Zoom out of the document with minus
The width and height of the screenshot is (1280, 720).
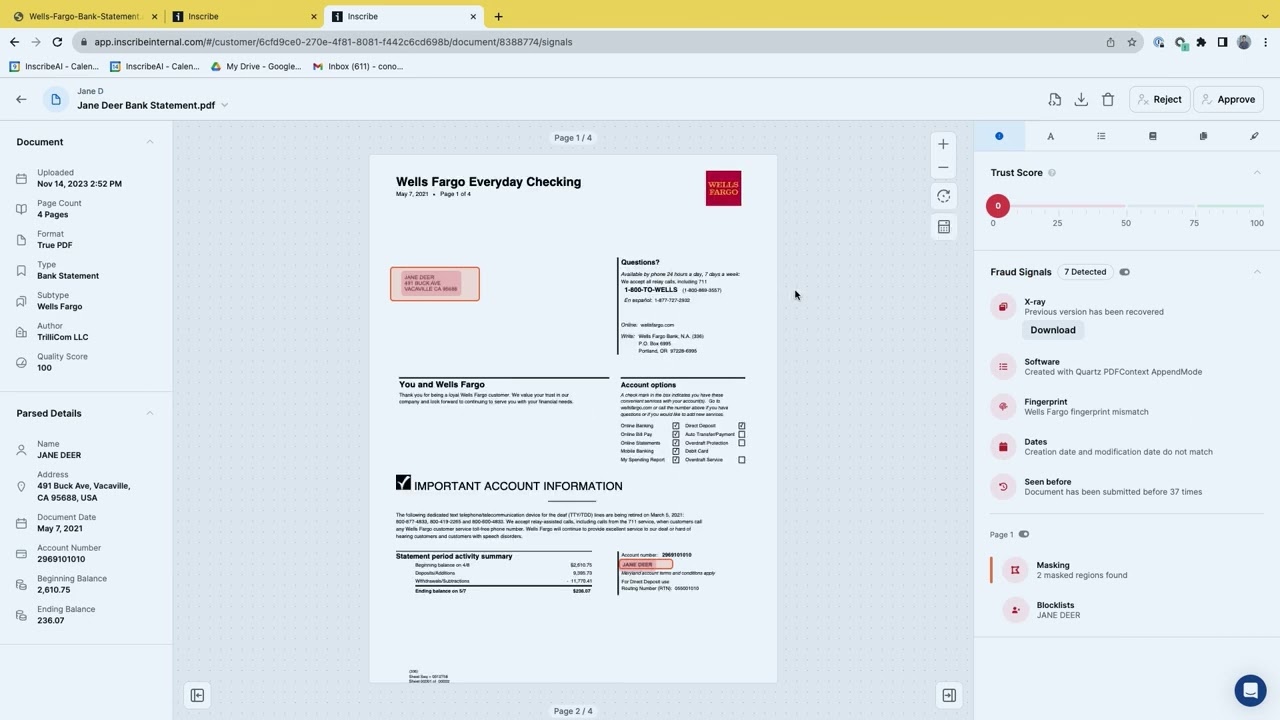943,168
